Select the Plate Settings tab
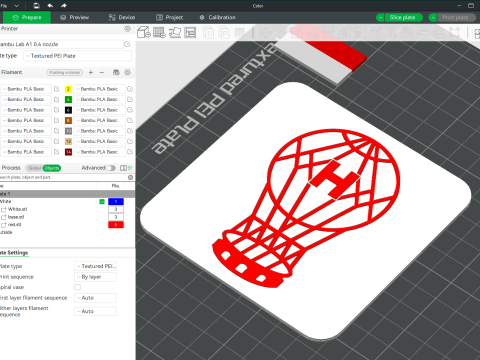 point(14,253)
